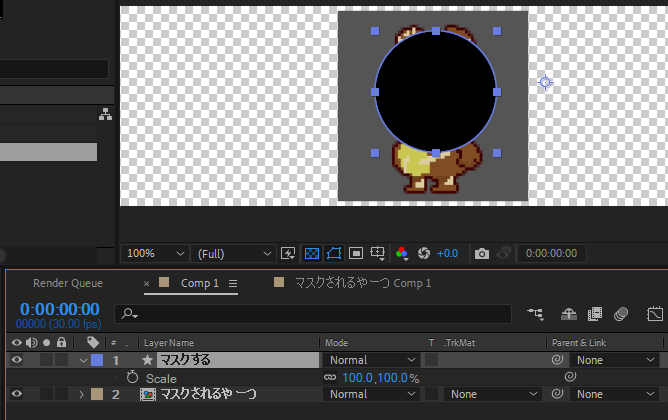Screen dimensions: 668x420
Task: Open grid and guide options icon
Action: click(377, 253)
